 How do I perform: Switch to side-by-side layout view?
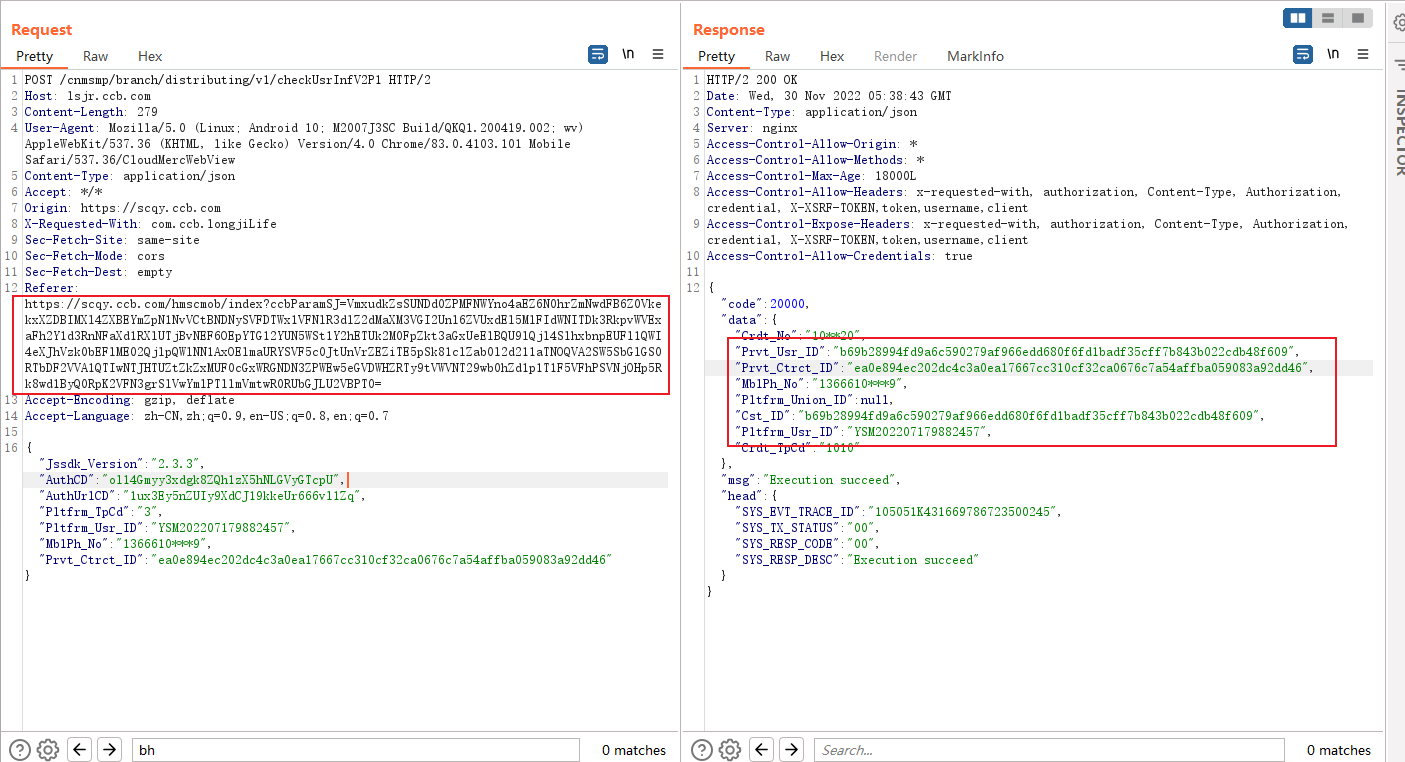(x=1298, y=18)
